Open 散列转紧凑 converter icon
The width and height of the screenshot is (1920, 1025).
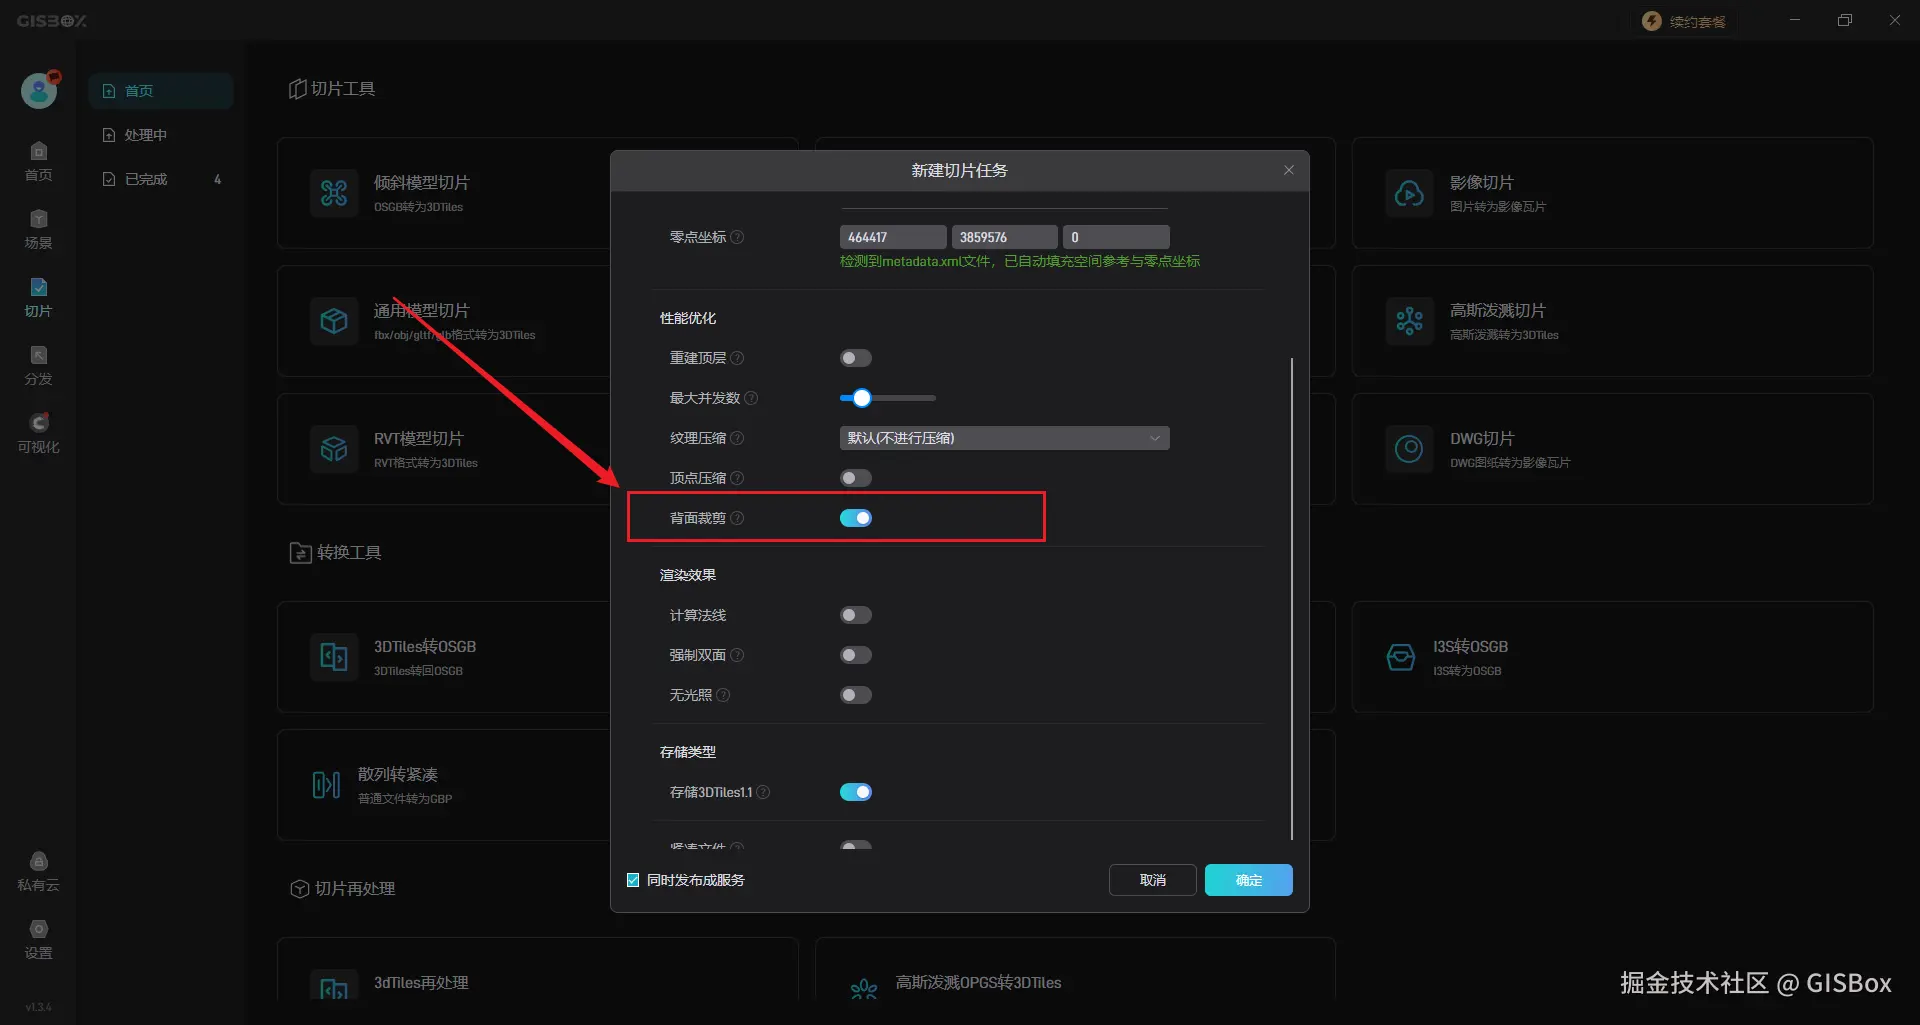click(x=326, y=784)
